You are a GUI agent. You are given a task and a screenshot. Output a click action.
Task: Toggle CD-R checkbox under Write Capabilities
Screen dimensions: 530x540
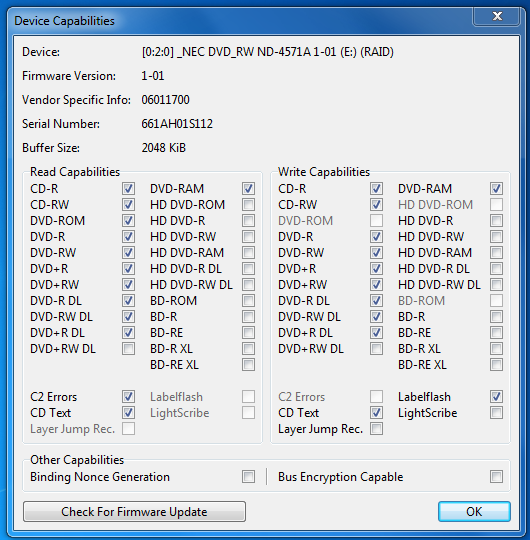376,189
